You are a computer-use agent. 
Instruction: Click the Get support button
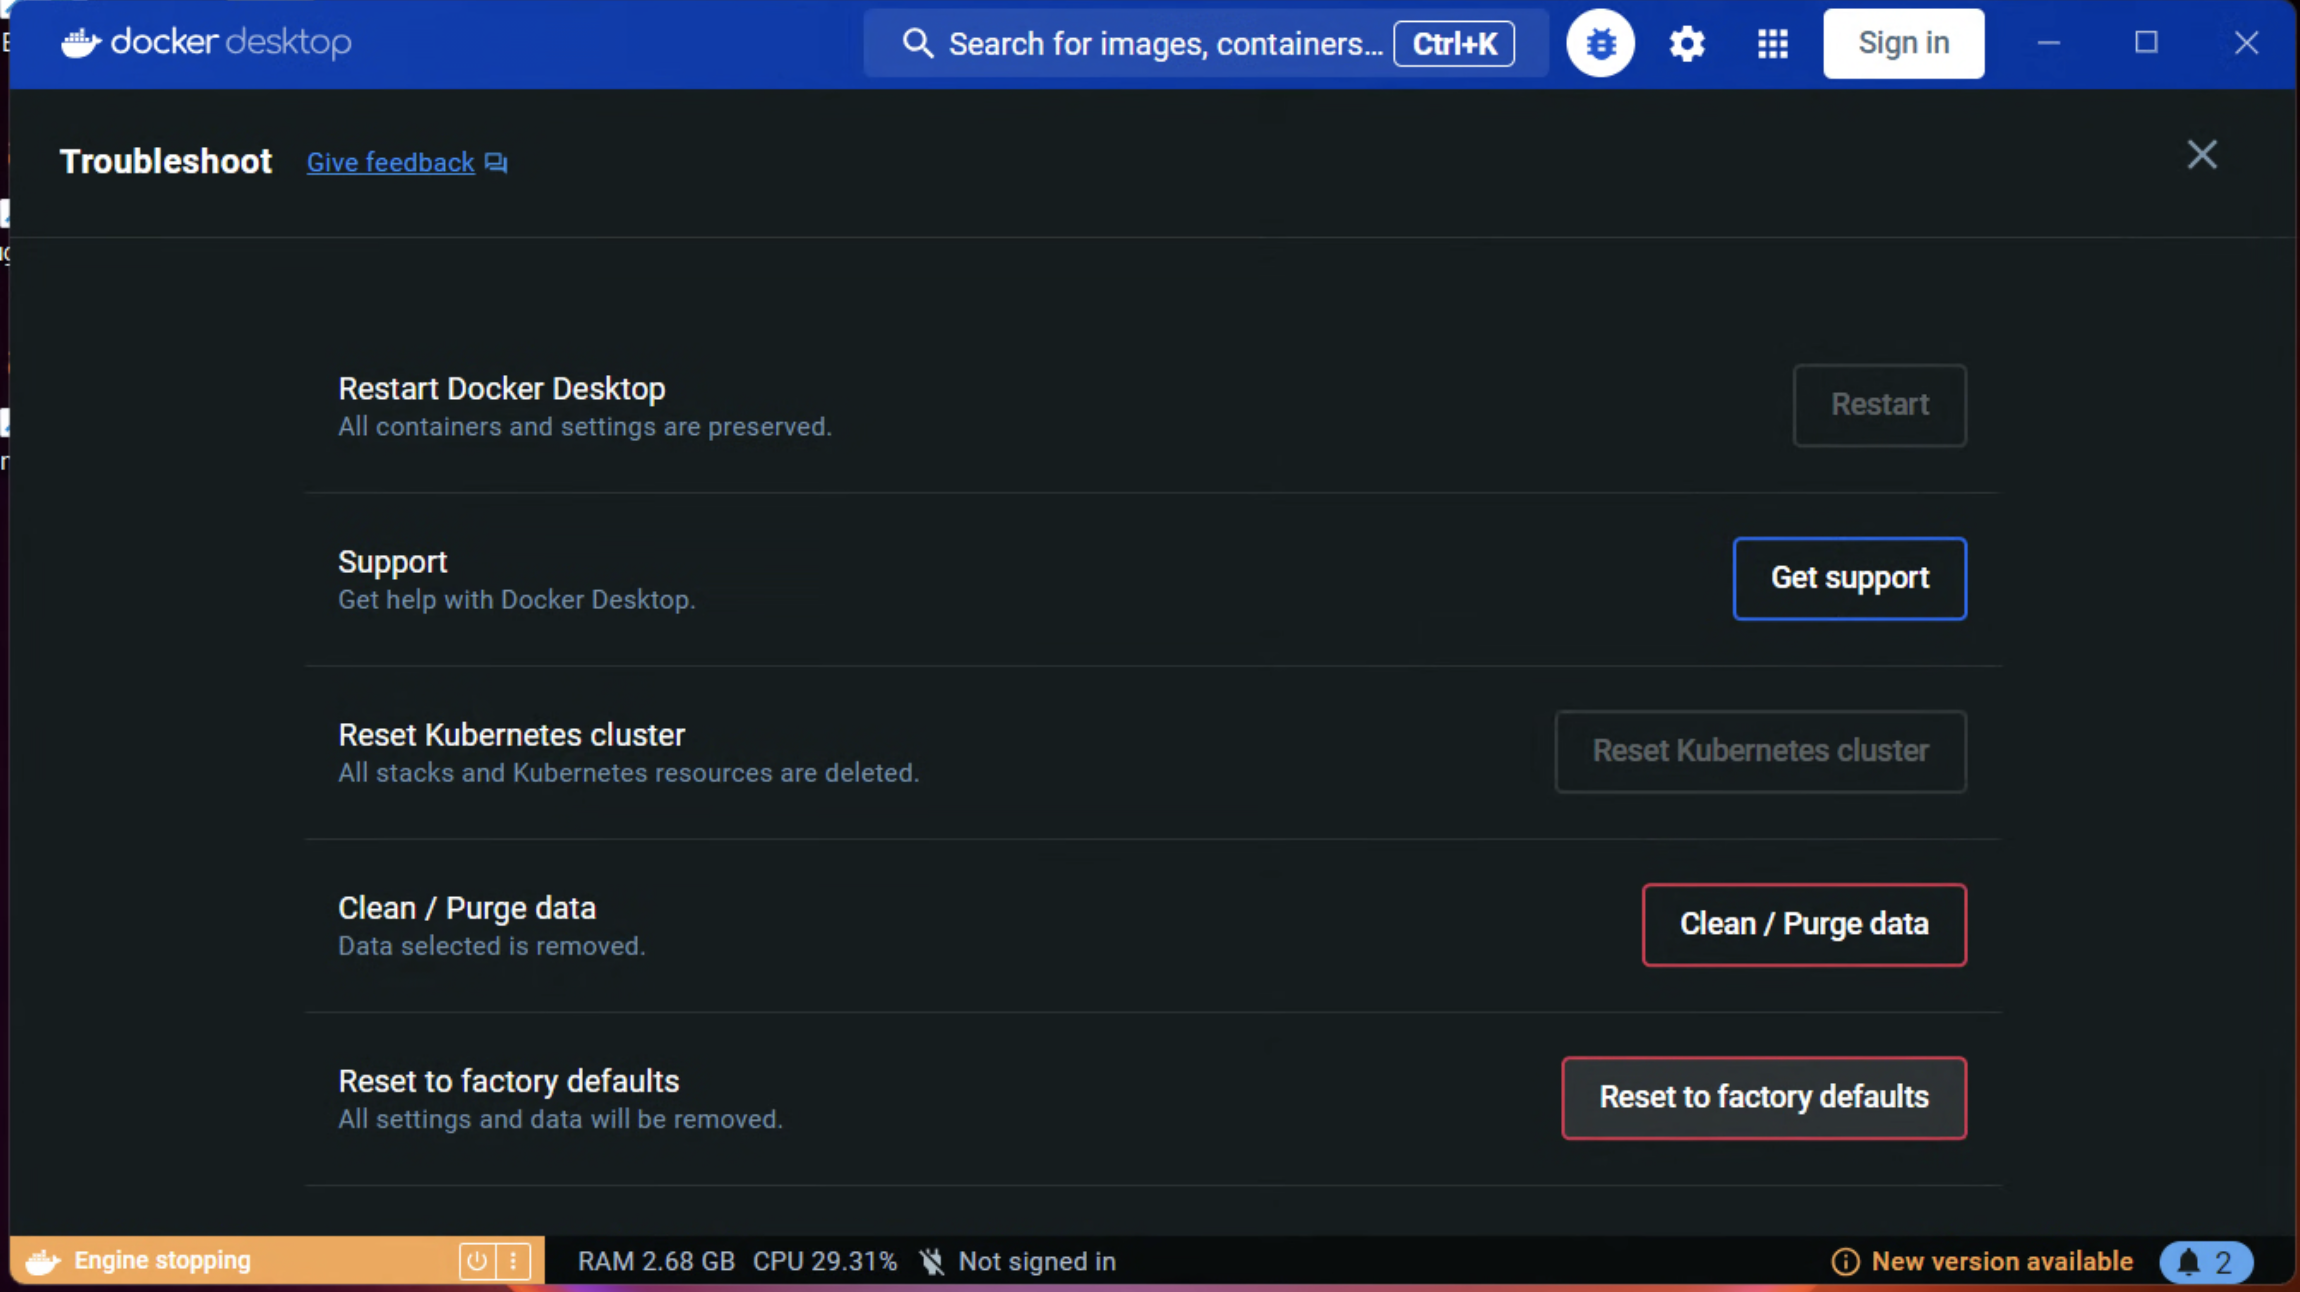coord(1849,578)
